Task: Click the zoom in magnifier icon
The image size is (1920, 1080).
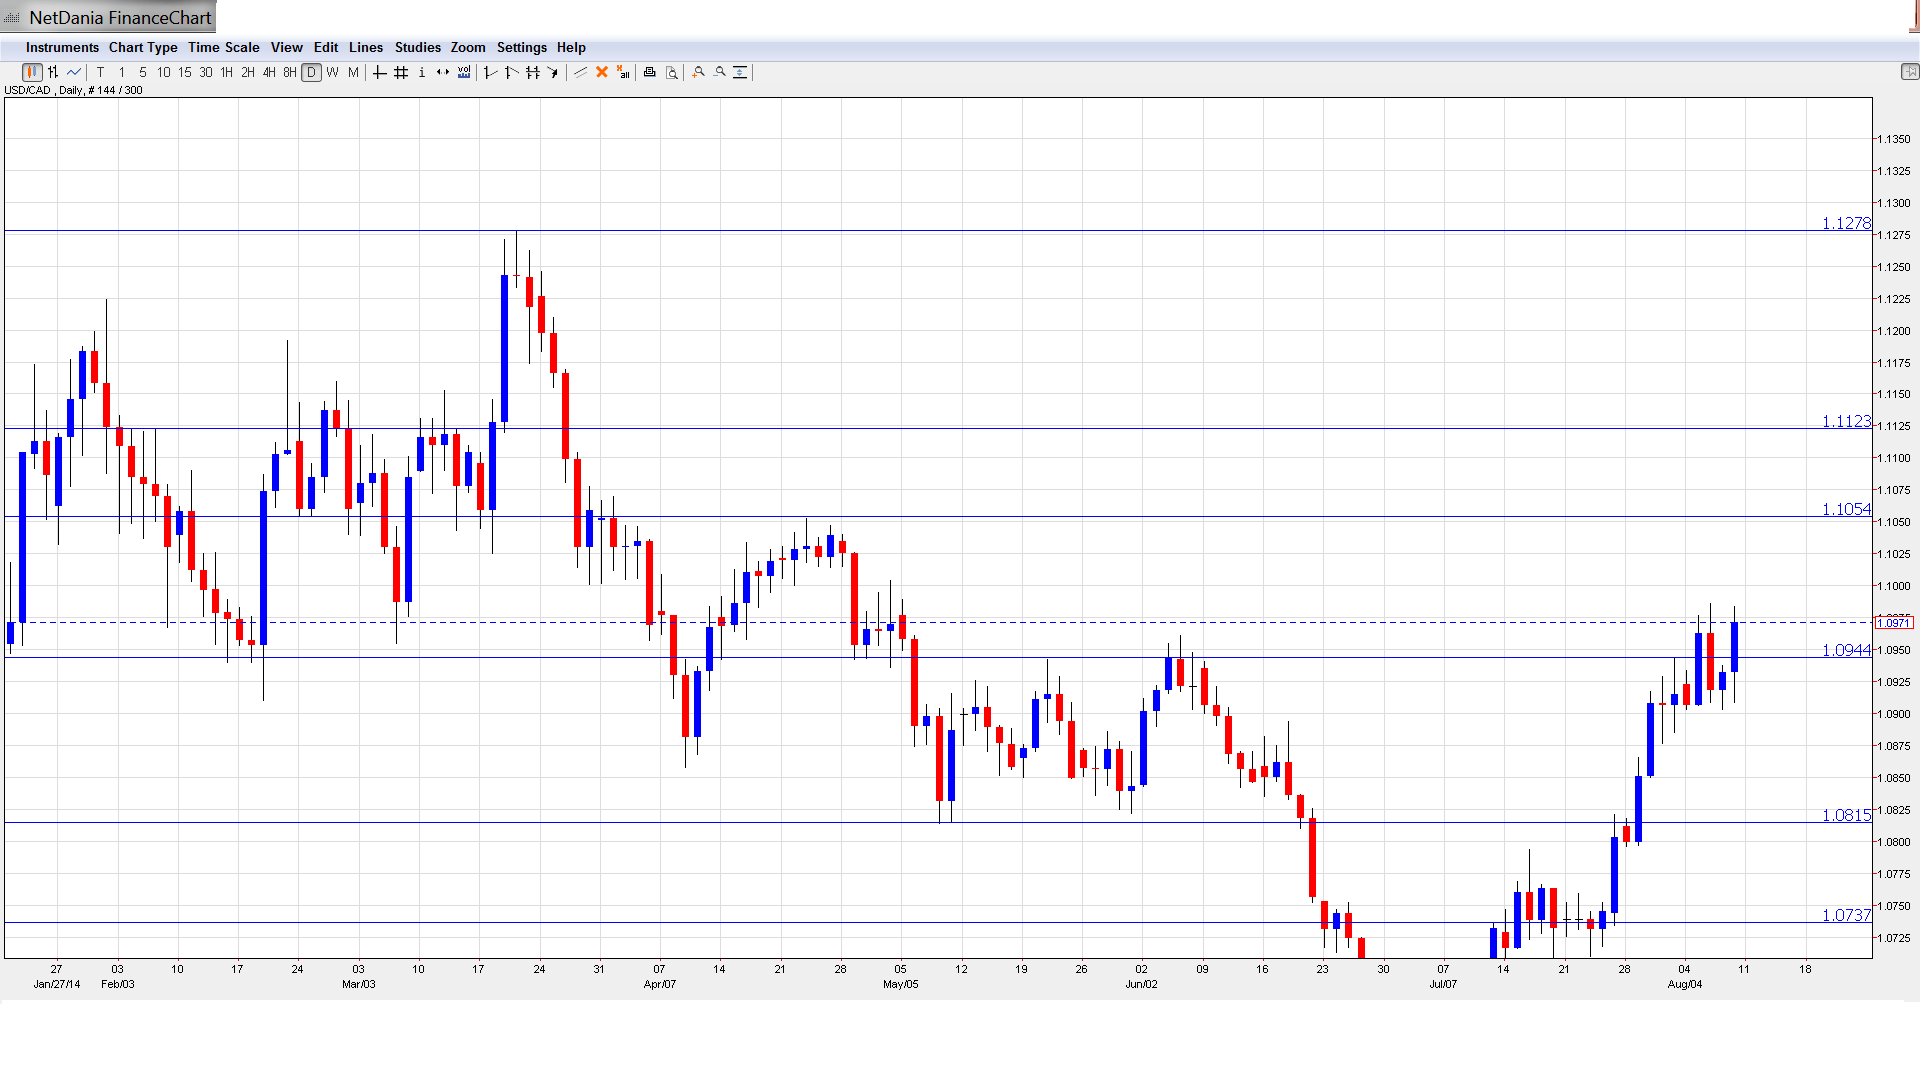Action: pos(699,72)
